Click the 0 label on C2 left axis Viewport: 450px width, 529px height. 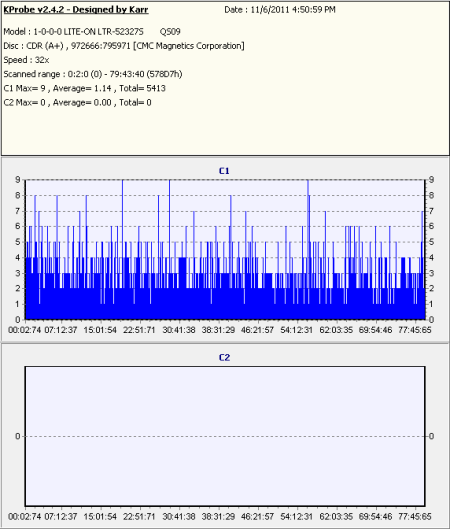[x=18, y=436]
